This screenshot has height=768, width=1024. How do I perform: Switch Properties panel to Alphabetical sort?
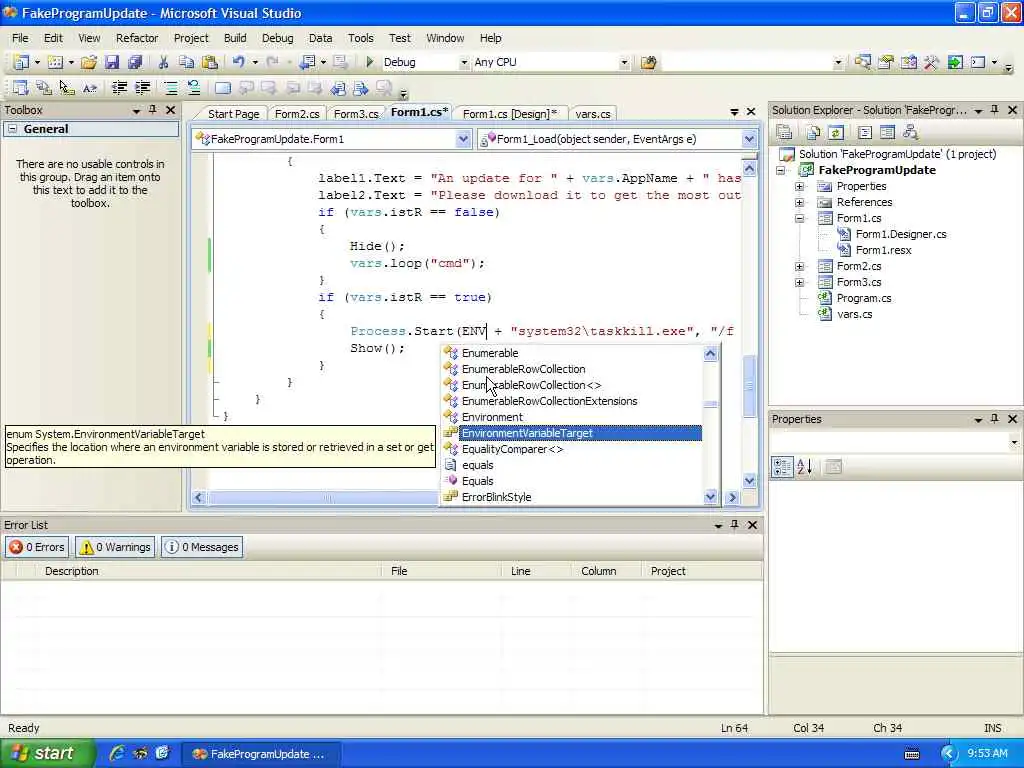(x=805, y=467)
